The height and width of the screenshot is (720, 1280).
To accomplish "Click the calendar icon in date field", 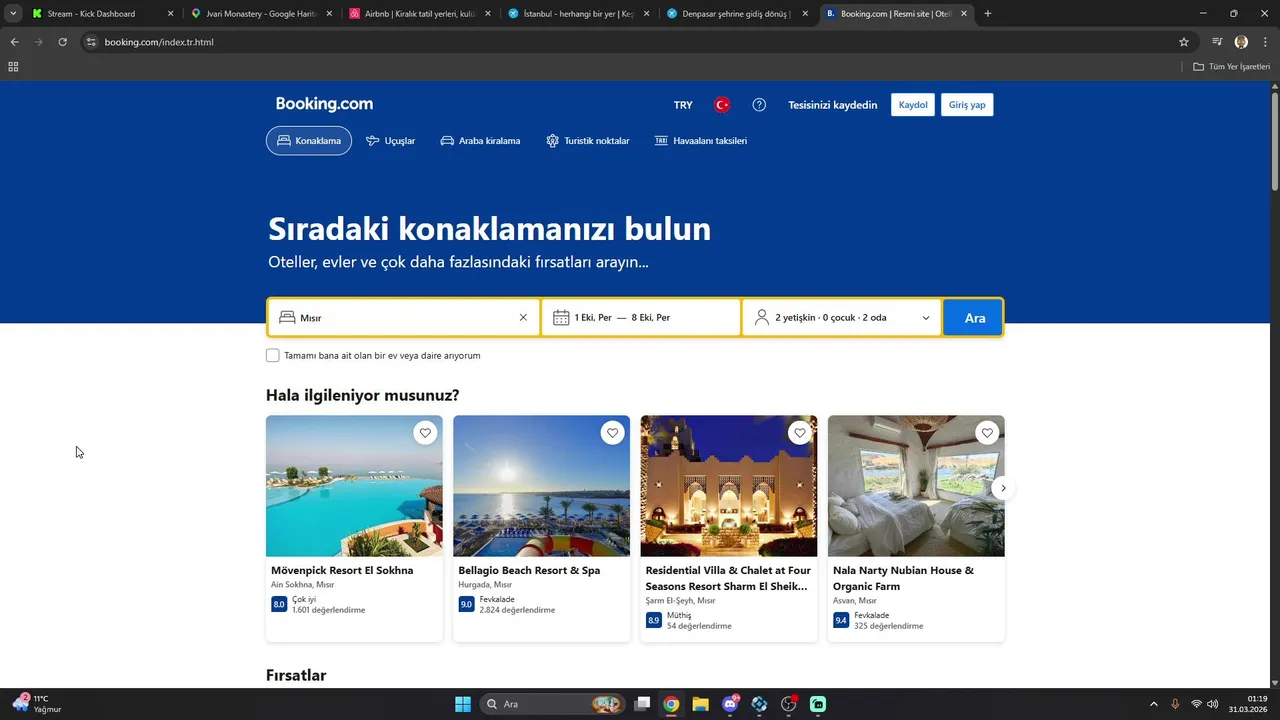I will coord(561,317).
